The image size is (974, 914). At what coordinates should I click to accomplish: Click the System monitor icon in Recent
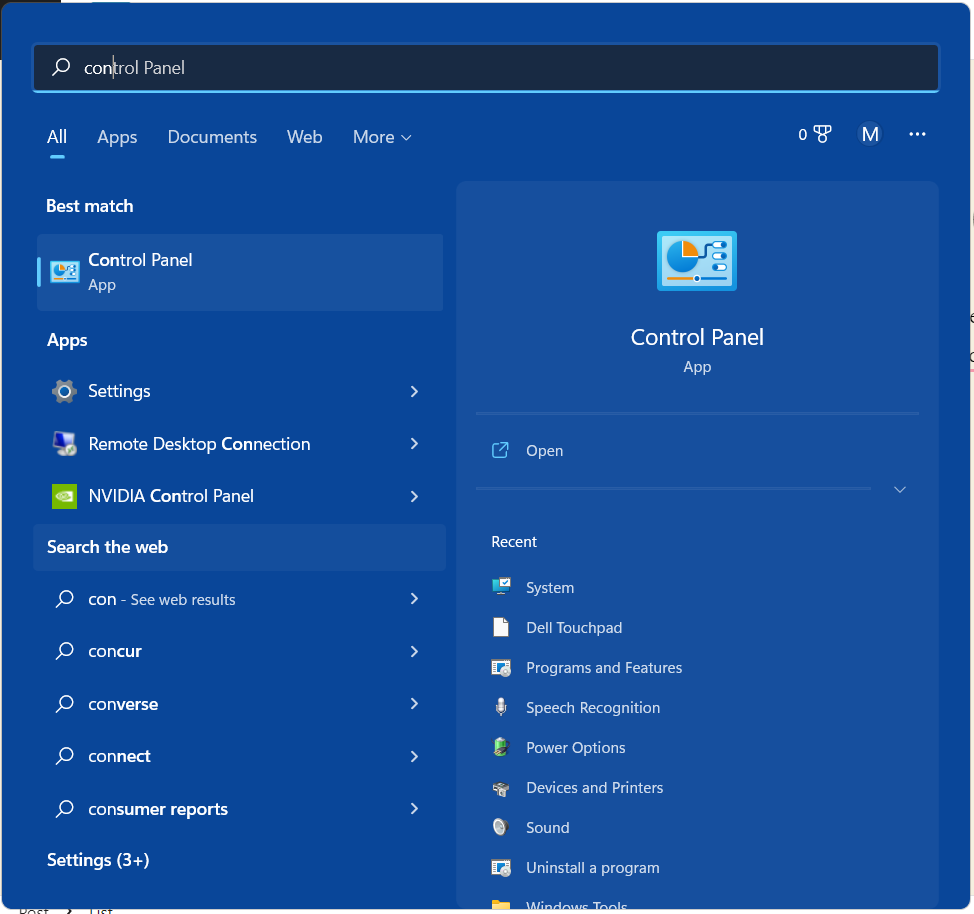click(x=501, y=587)
